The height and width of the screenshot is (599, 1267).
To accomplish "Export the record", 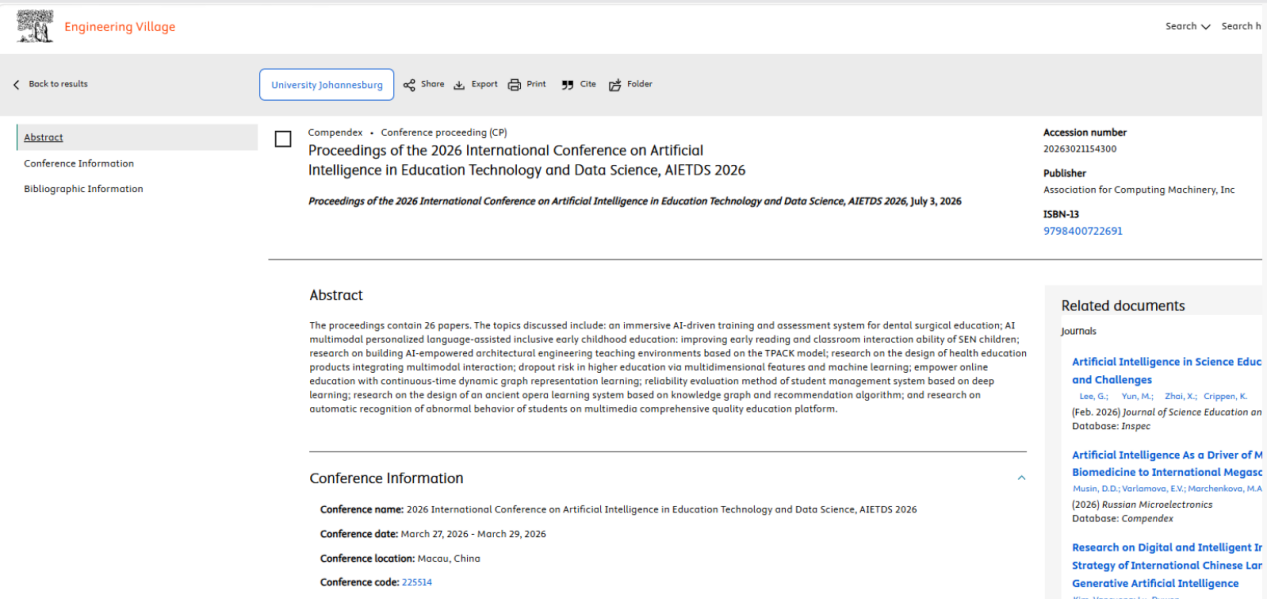I will (475, 84).
